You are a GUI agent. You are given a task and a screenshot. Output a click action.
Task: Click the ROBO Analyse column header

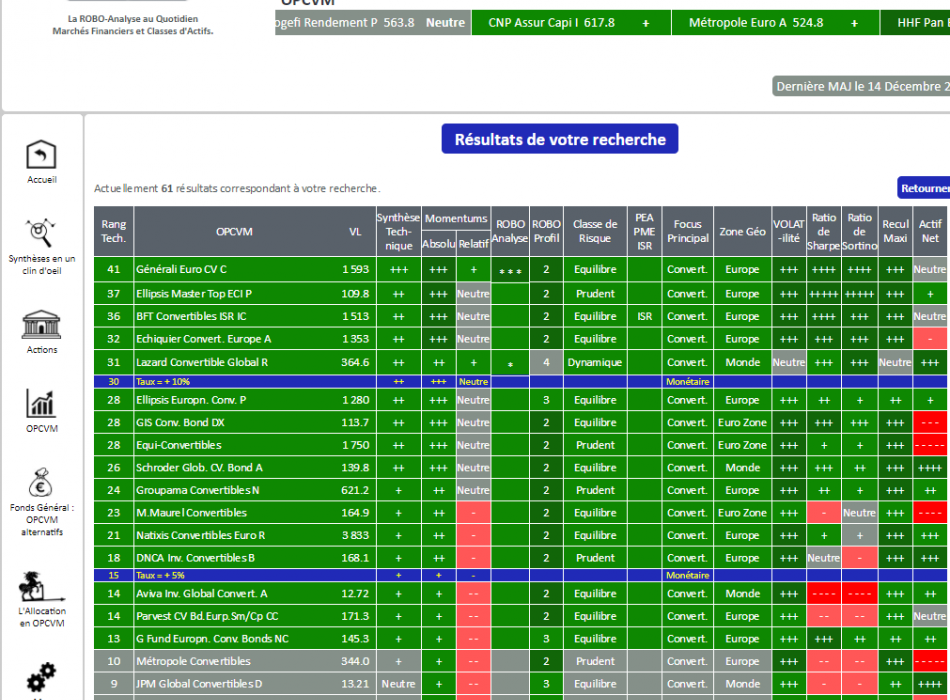[510, 232]
